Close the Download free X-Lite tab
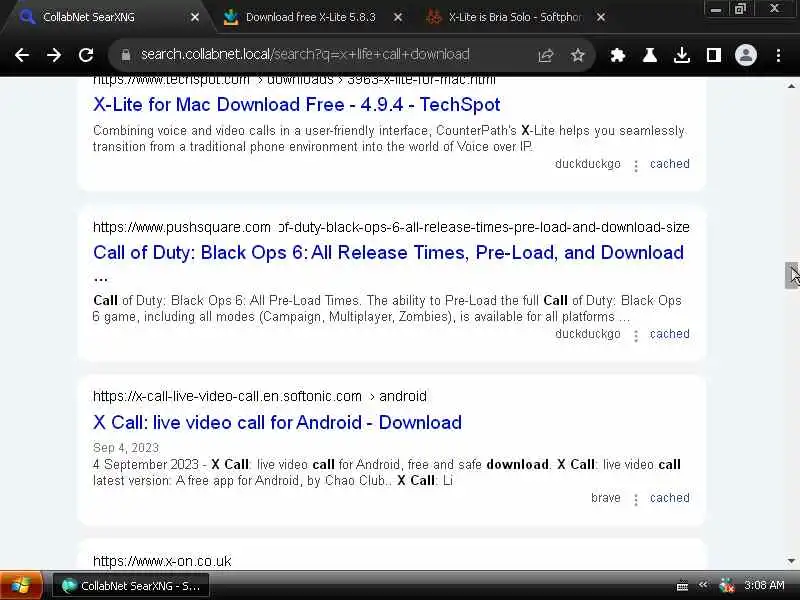800x600 pixels. [x=398, y=17]
